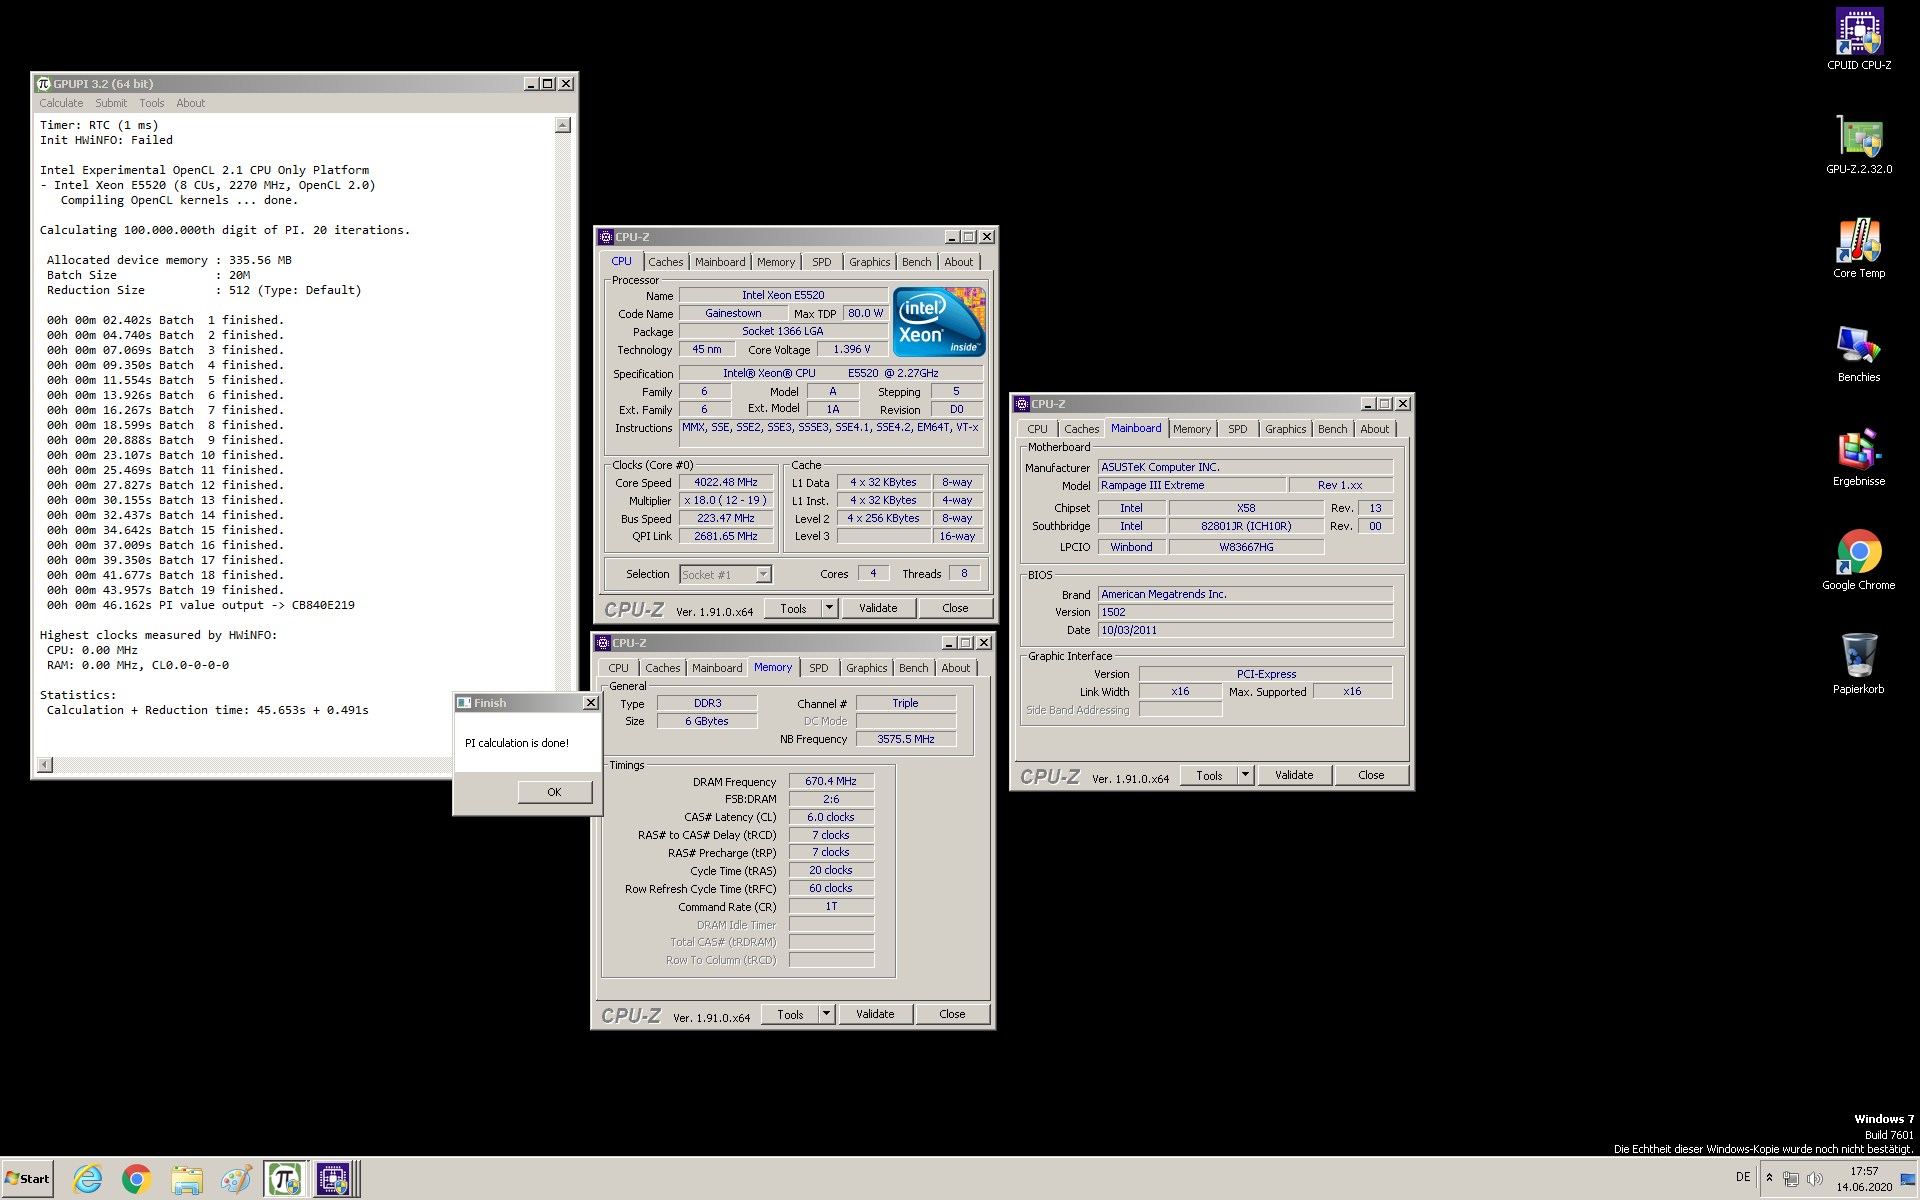Click Validate in CPU window
Image resolution: width=1920 pixels, height=1200 pixels.
point(878,608)
